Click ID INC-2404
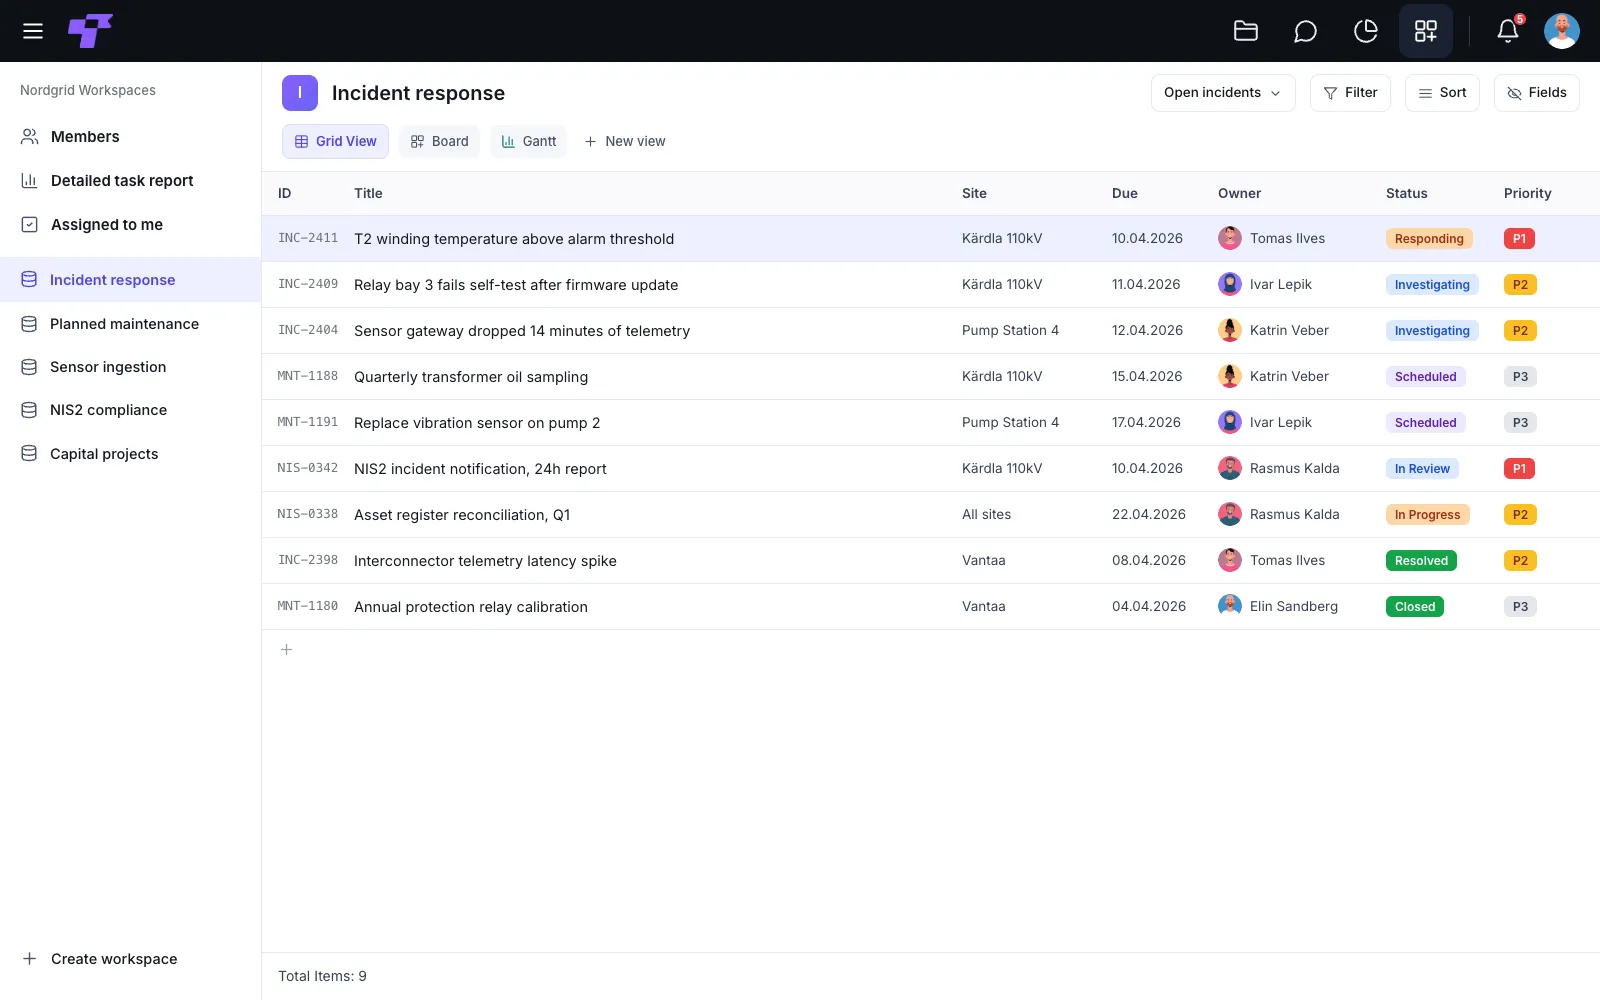 (x=308, y=330)
